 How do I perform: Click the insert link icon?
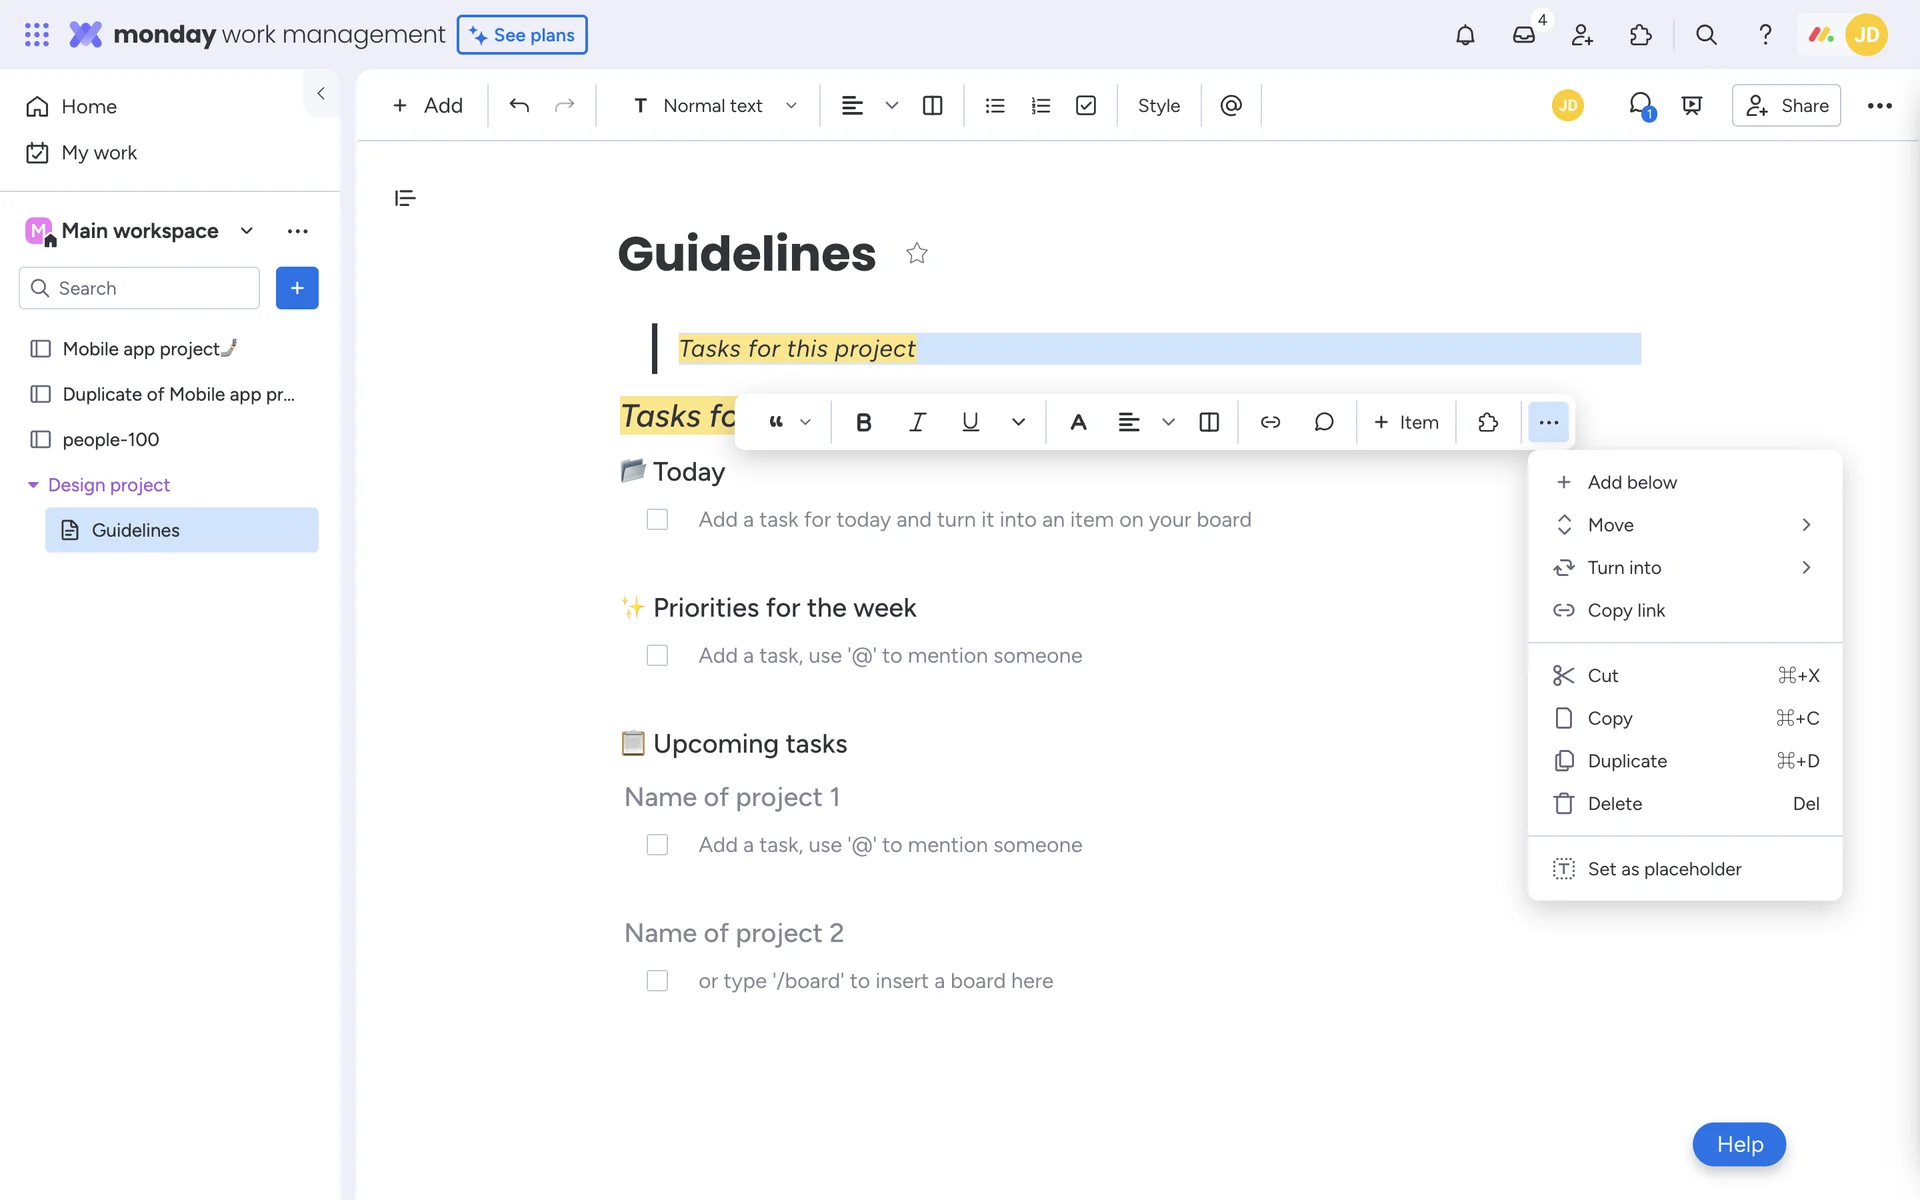pyautogui.click(x=1270, y=422)
